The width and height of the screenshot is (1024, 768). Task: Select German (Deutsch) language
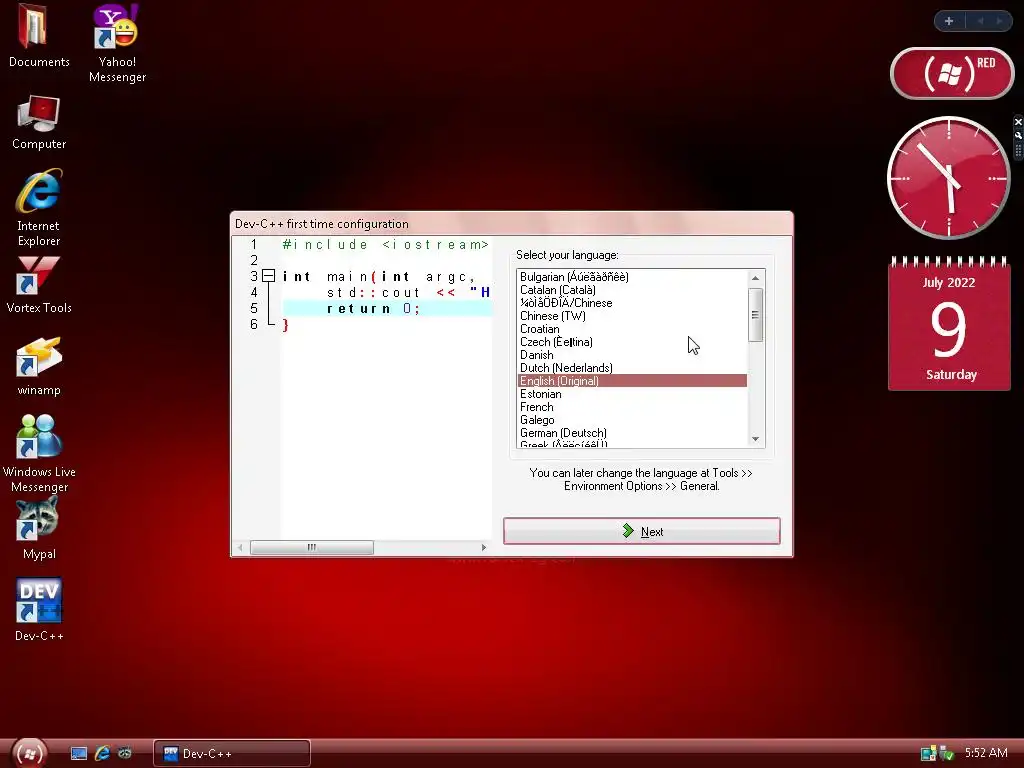point(632,433)
